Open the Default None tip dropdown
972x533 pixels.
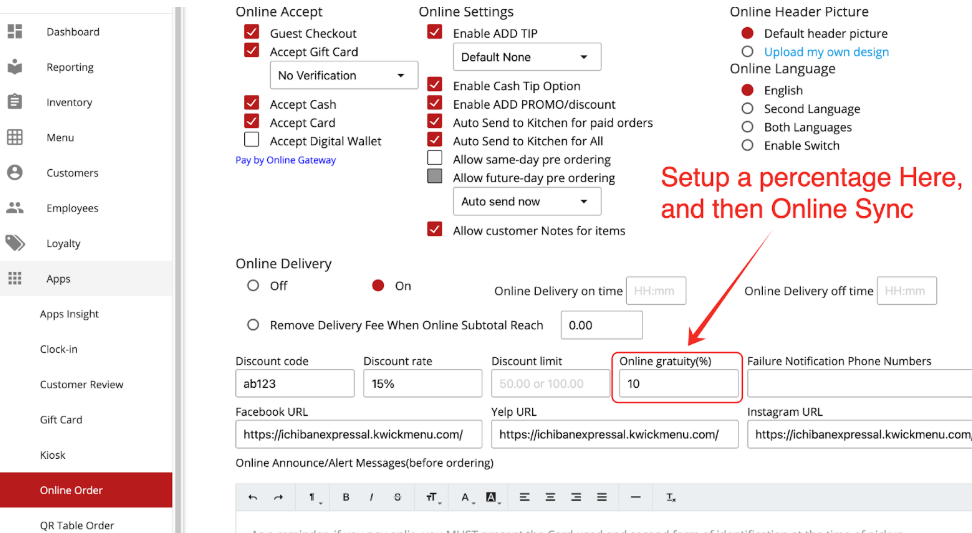pos(527,57)
